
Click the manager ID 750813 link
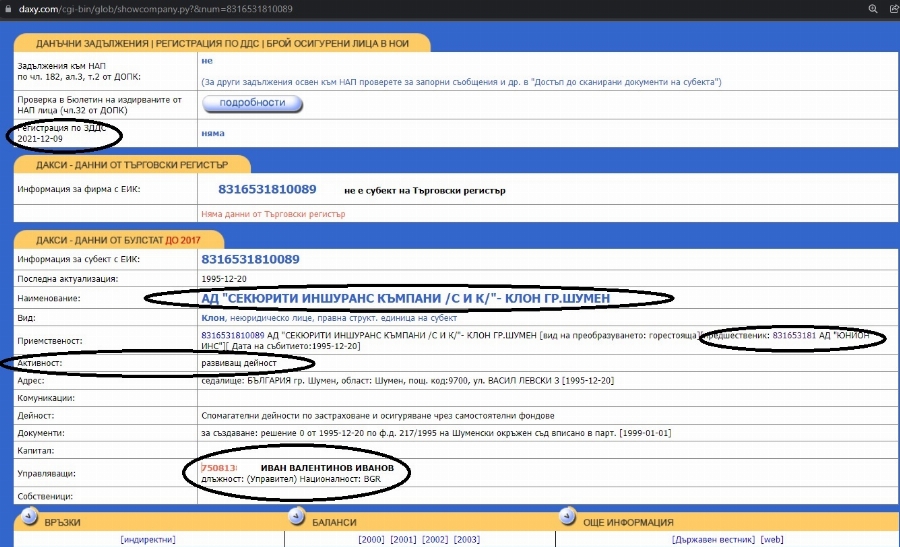(218, 468)
